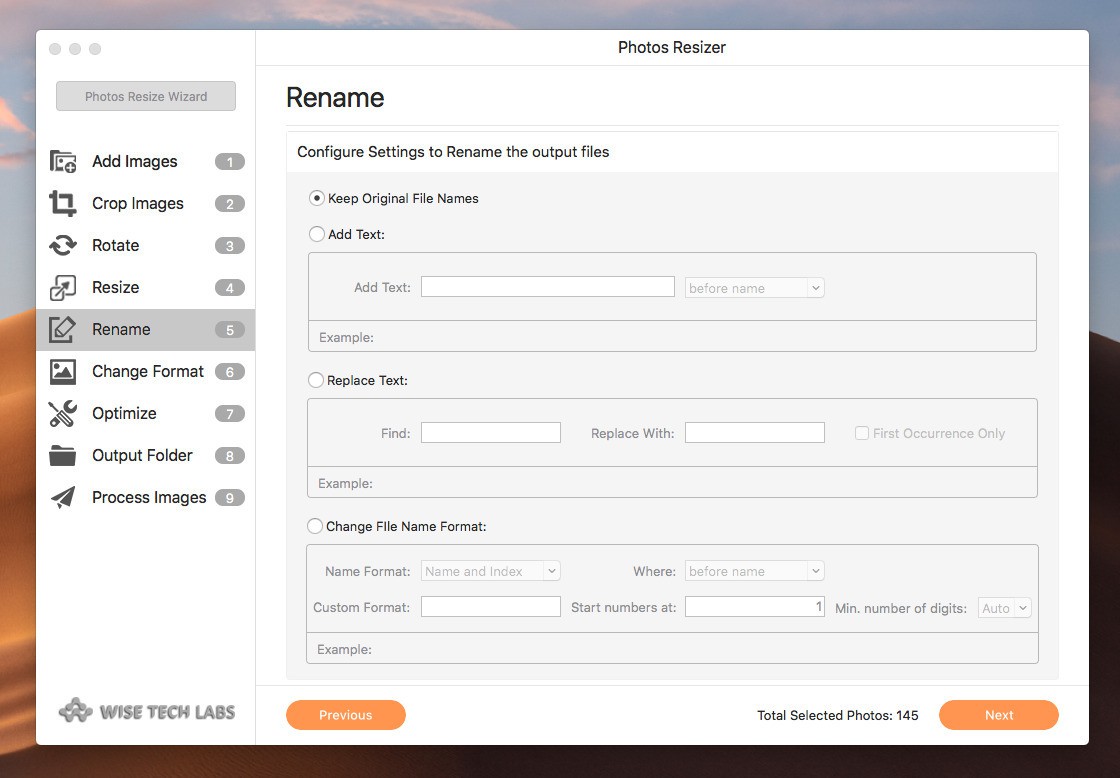1120x778 pixels.
Task: Expand the Min. number of digits dropdown
Action: [1004, 608]
